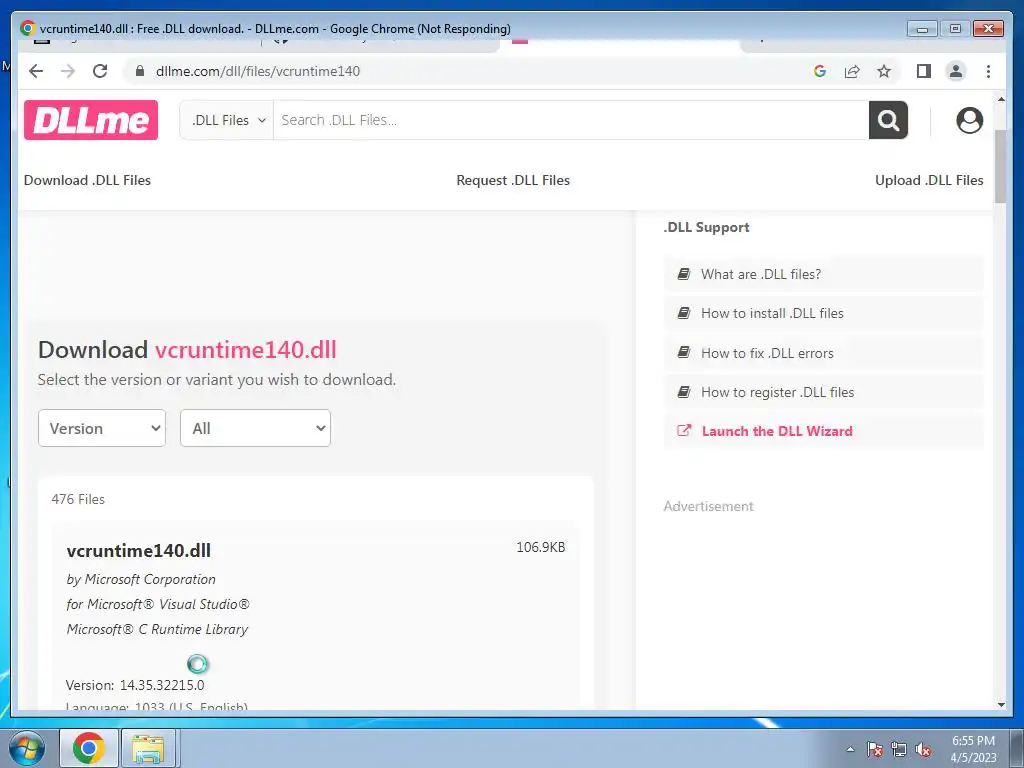The height and width of the screenshot is (768, 1024).
Task: Click the external link icon by DLL Wizard
Action: click(x=684, y=430)
